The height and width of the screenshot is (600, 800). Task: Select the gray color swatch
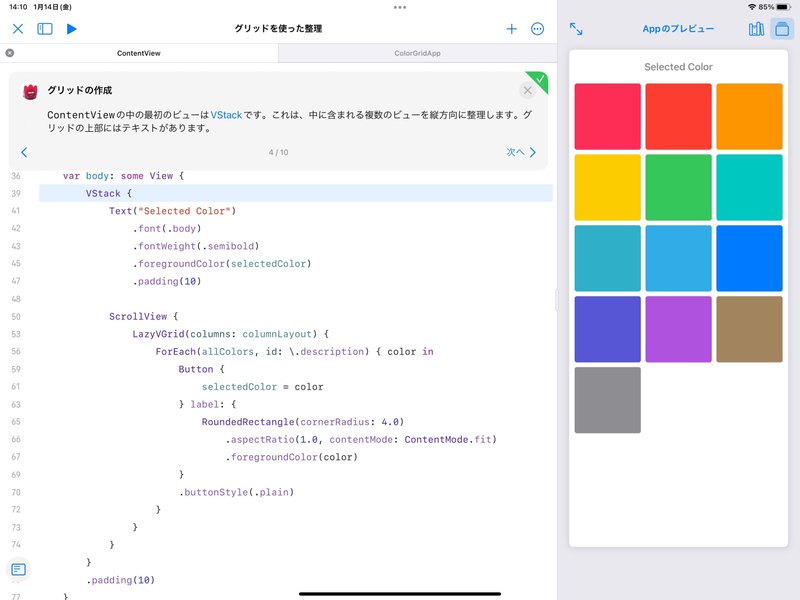pos(607,400)
